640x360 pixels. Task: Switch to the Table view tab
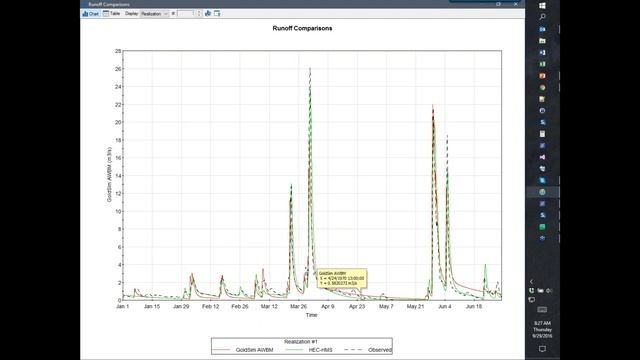[111, 13]
